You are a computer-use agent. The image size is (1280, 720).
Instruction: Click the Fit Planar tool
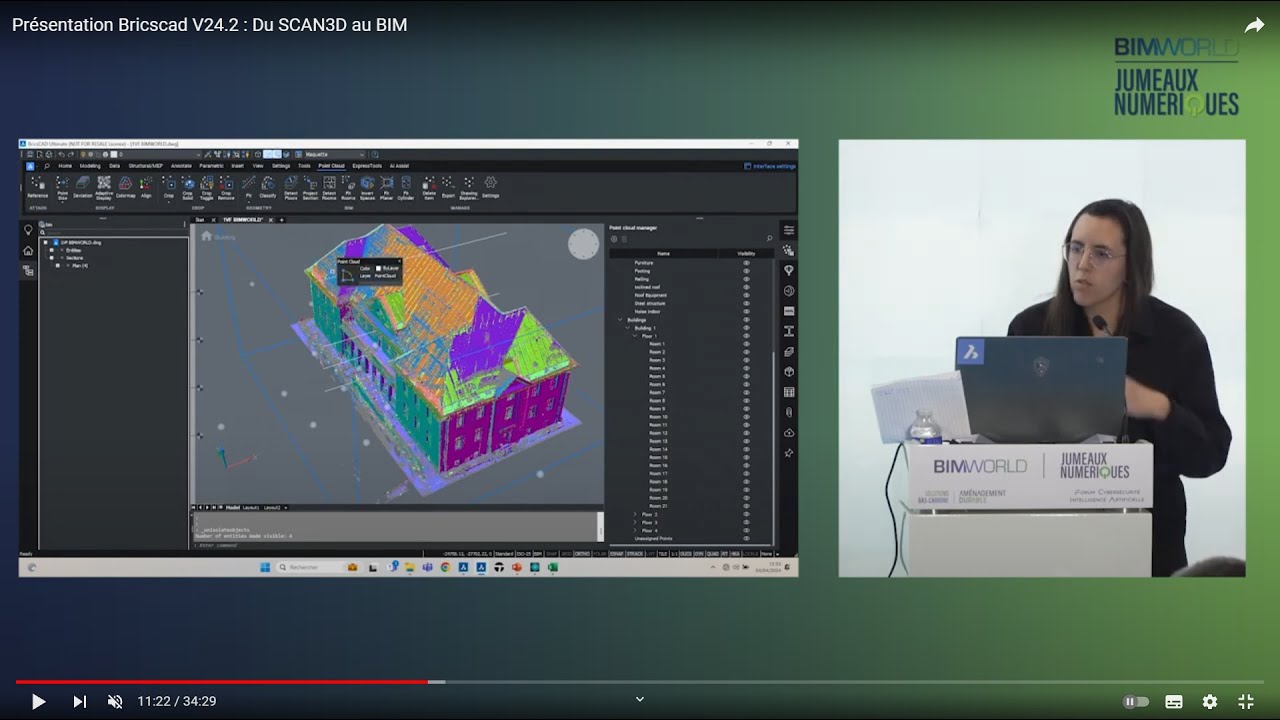click(386, 187)
